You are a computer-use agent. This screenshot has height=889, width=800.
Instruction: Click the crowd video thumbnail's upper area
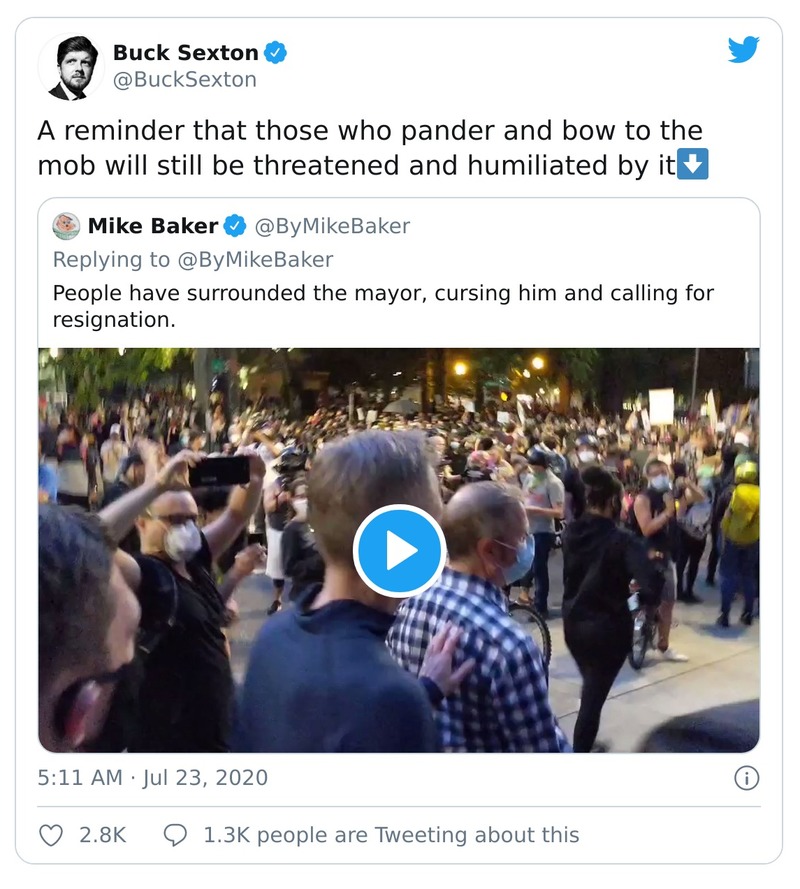pos(400,400)
